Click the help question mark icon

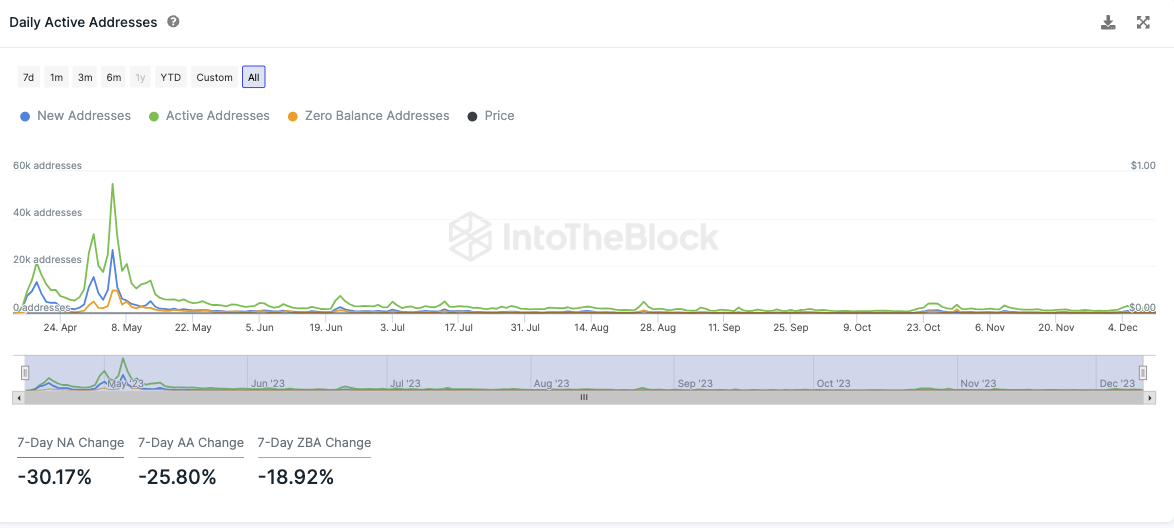point(173,21)
